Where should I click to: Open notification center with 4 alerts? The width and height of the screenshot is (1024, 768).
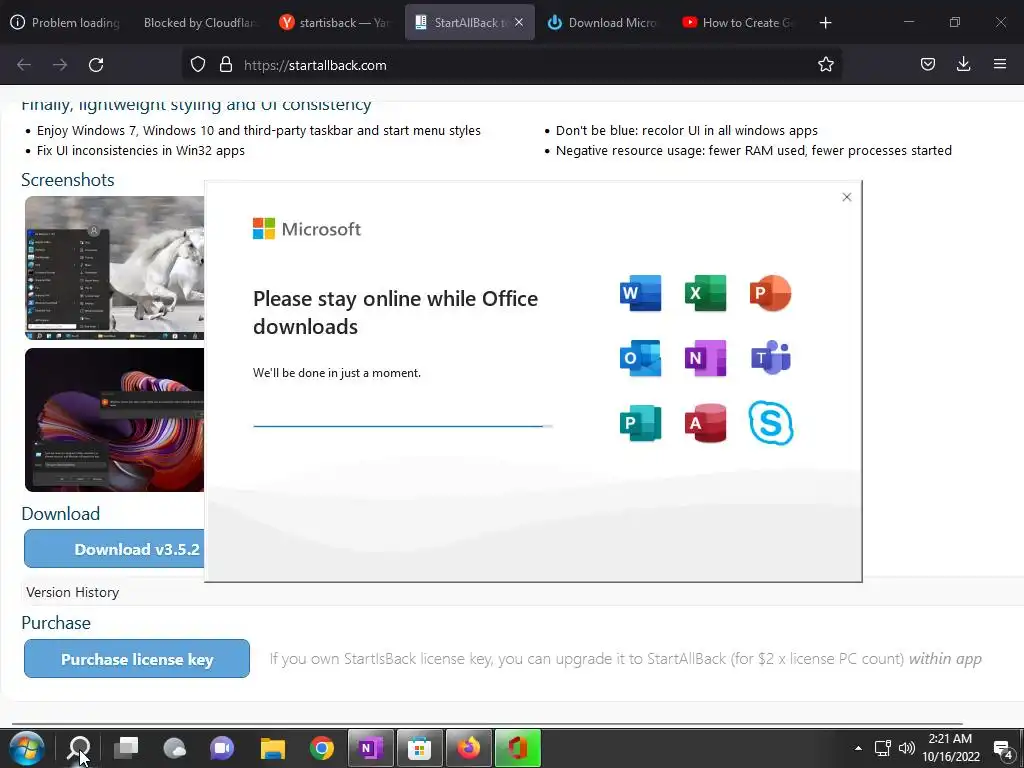pyautogui.click(x=1002, y=750)
